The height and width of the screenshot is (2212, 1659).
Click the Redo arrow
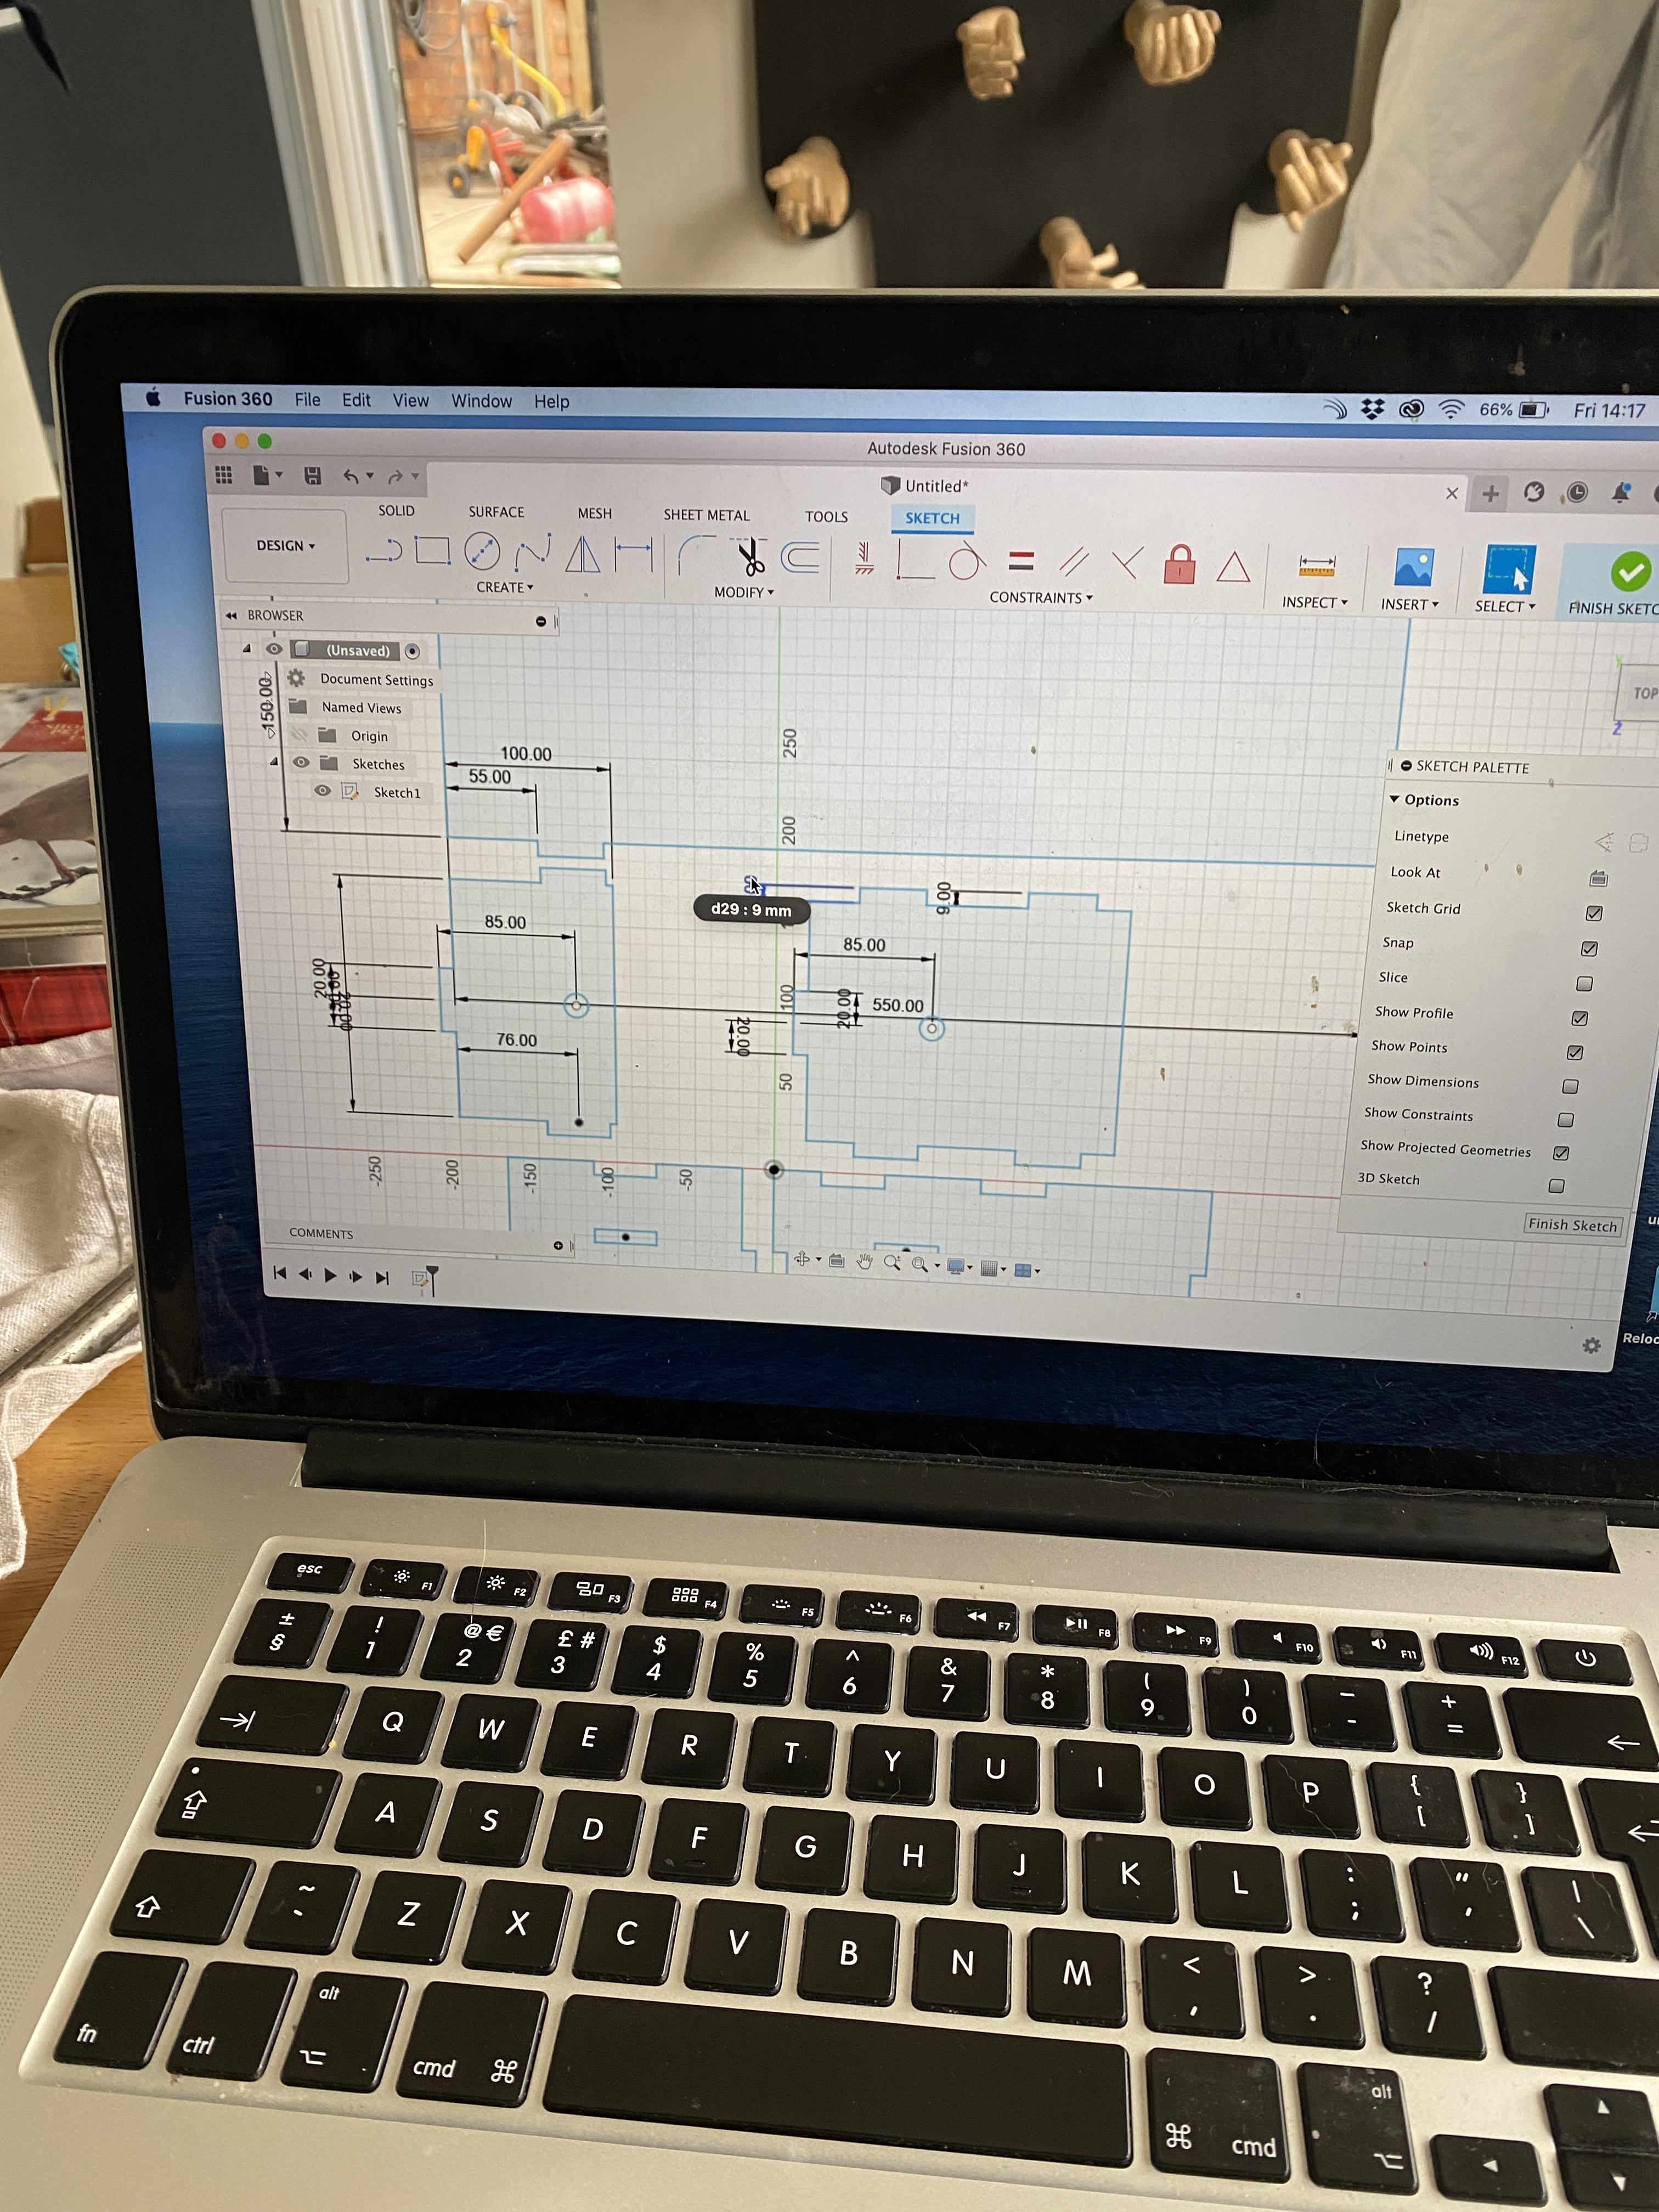coord(396,477)
